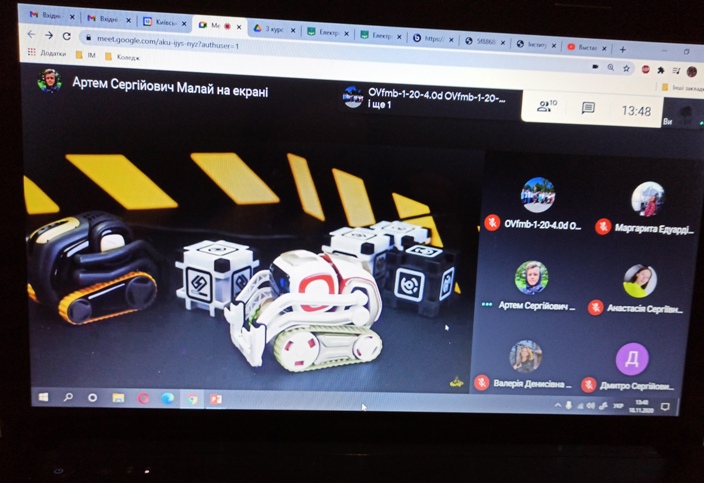
Task: Switch to the YouTube browser tab
Action: point(587,47)
